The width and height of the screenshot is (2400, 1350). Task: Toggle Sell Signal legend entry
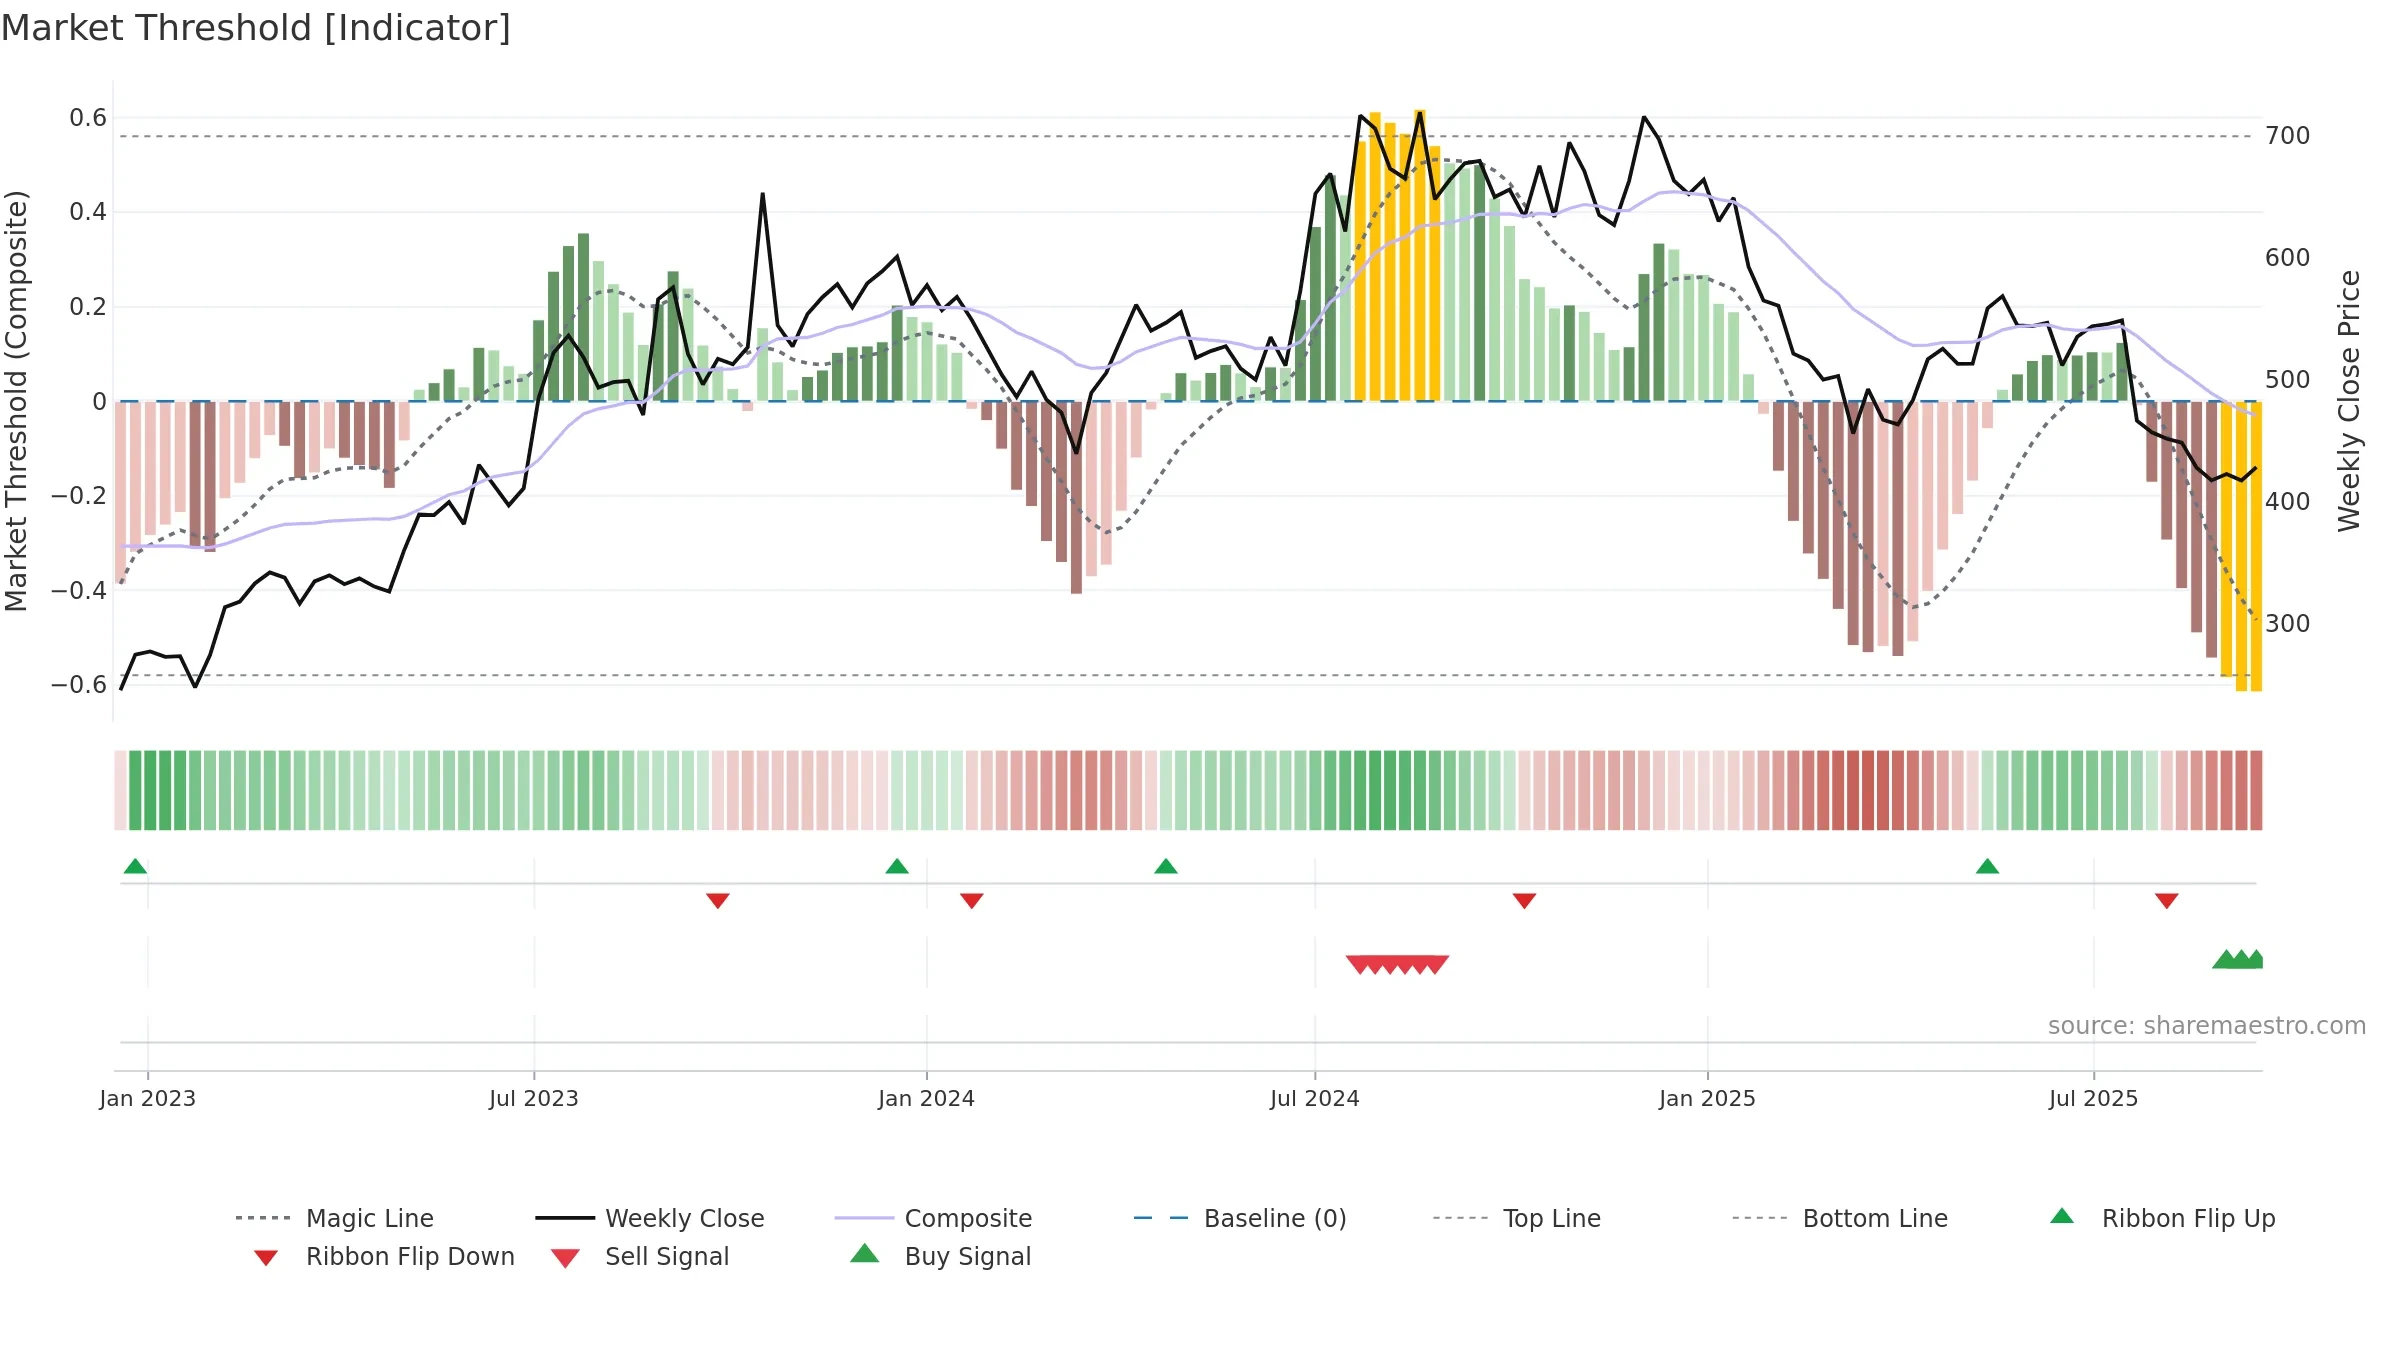coord(640,1257)
